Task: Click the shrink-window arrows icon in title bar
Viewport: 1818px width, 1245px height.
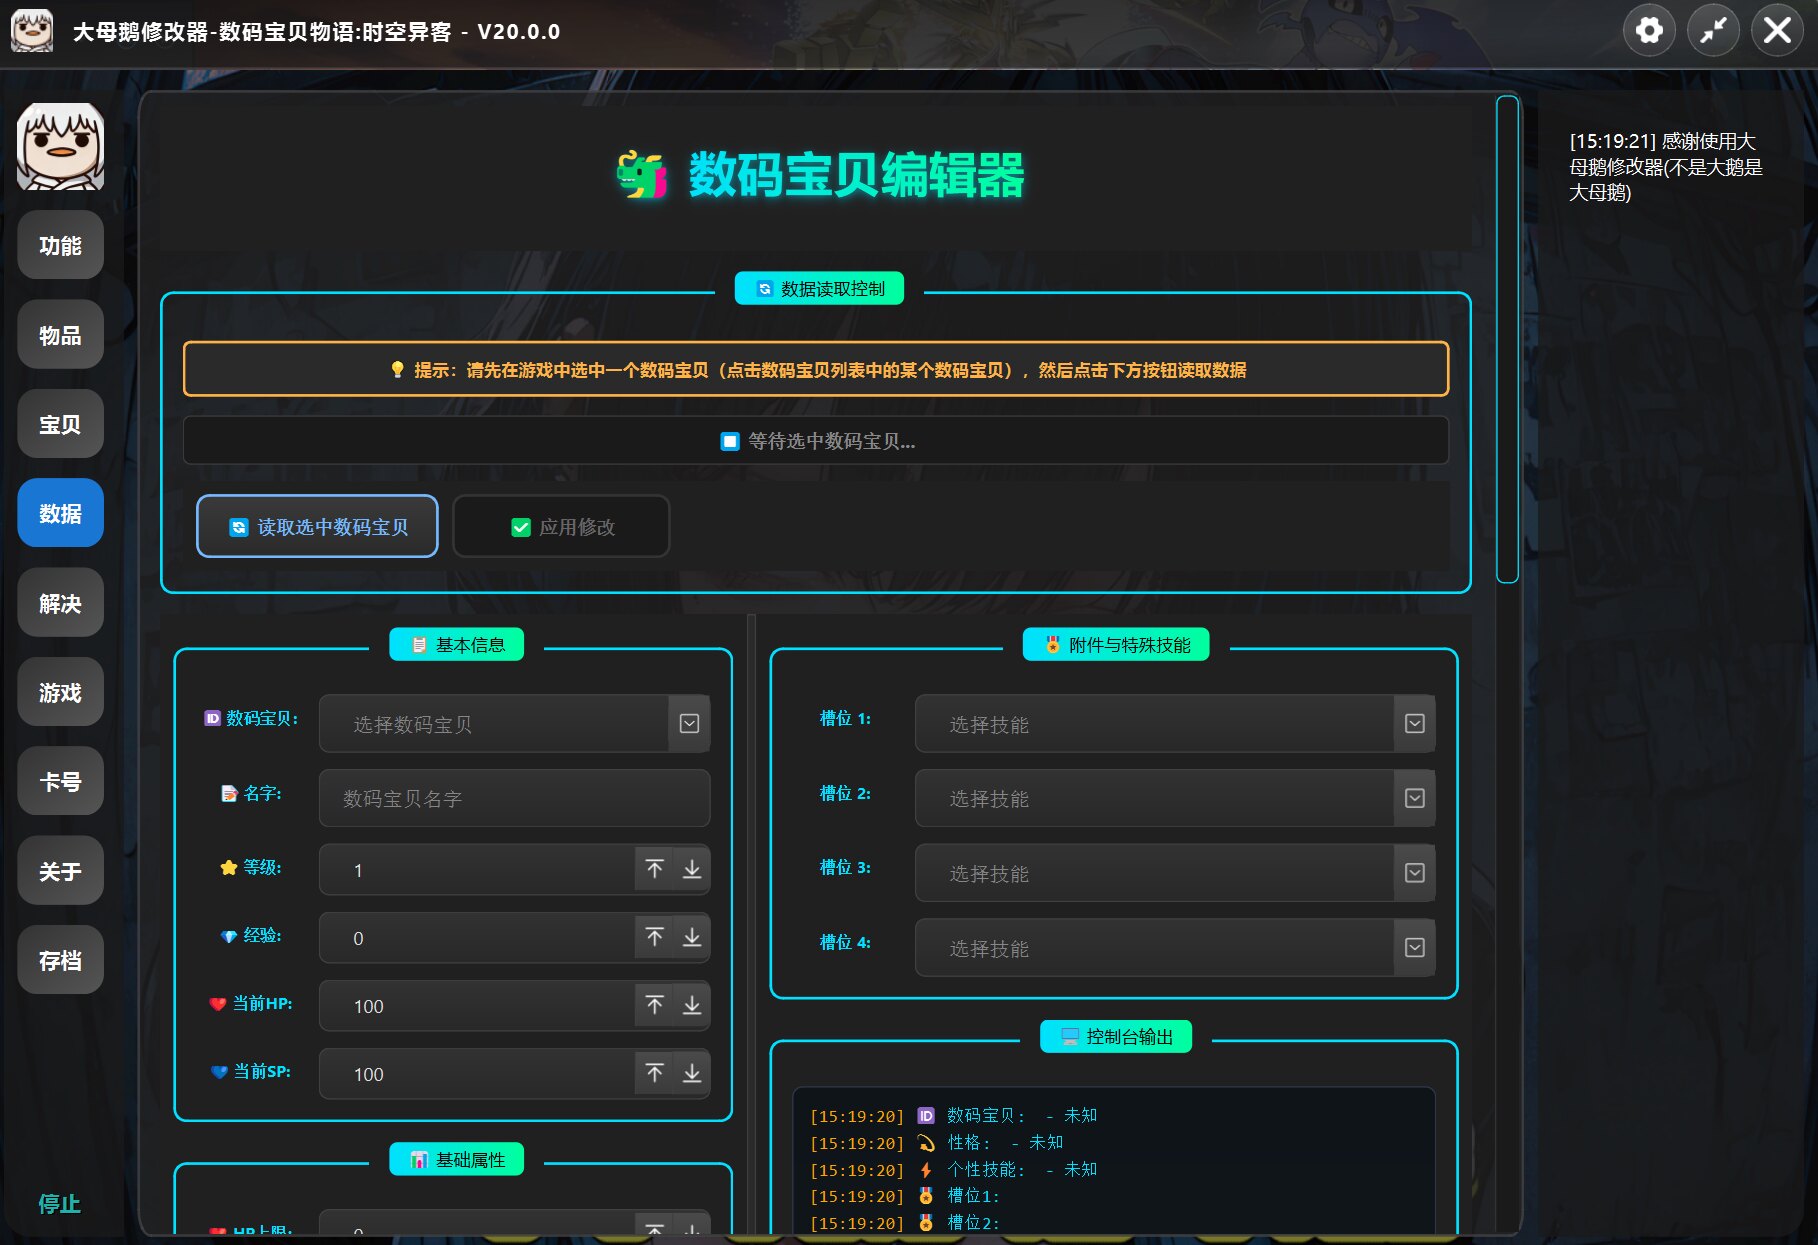Action: point(1713,31)
